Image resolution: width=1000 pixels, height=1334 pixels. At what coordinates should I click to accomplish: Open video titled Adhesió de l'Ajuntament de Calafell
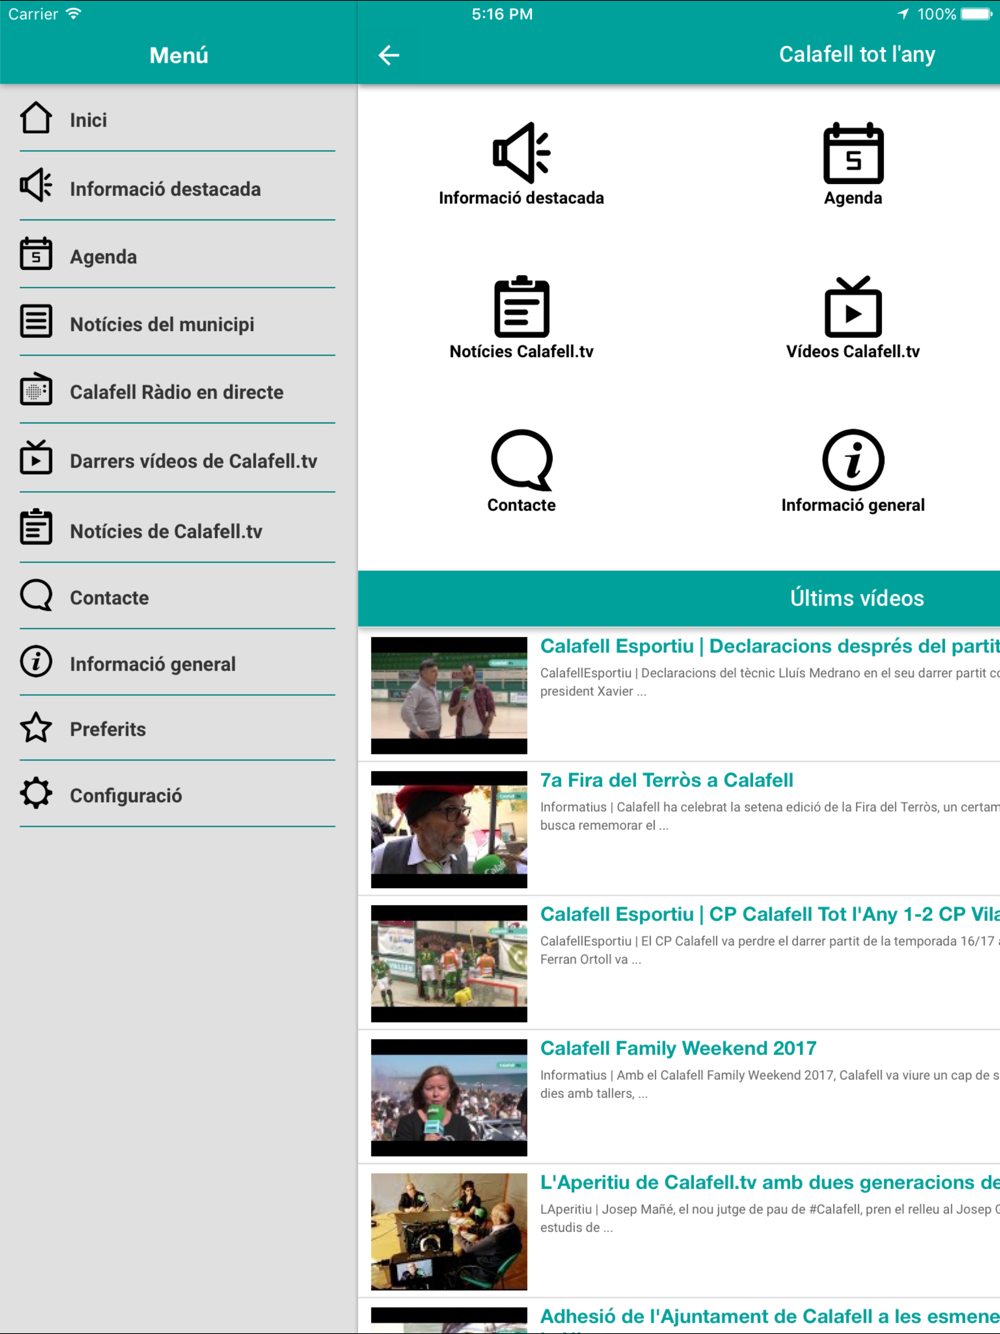[770, 1316]
